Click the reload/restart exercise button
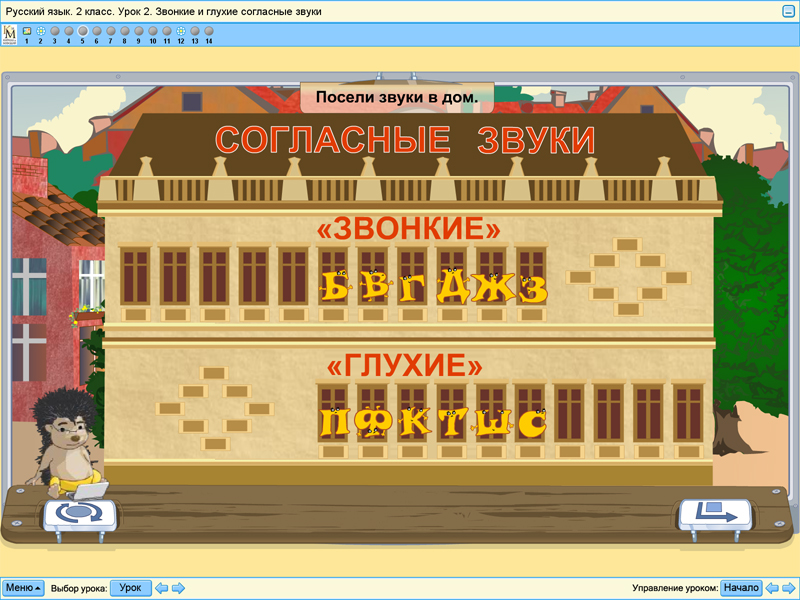Viewport: 800px width, 600px height. (x=78, y=513)
